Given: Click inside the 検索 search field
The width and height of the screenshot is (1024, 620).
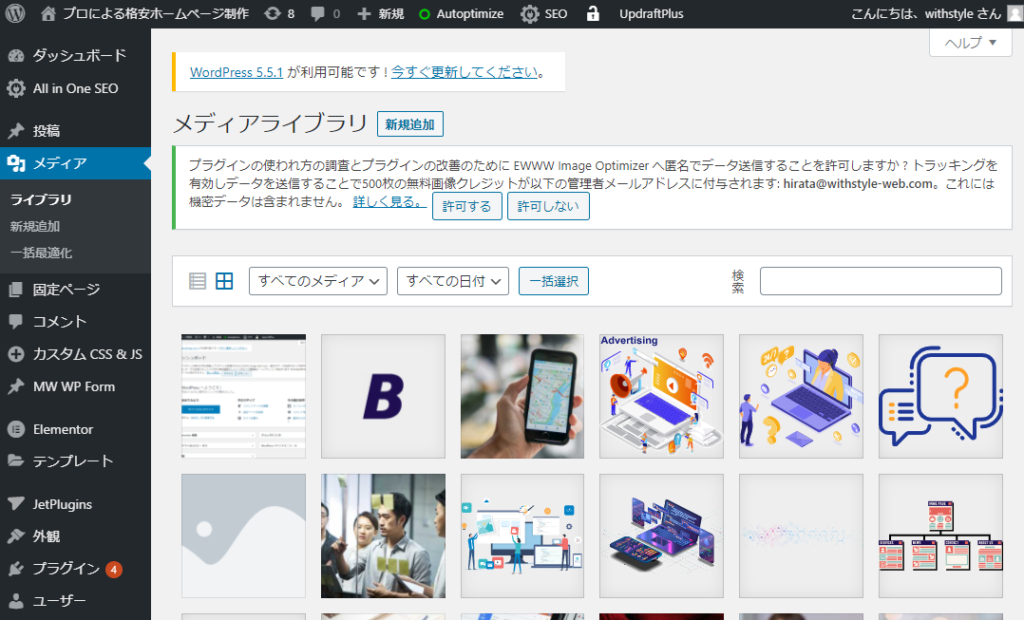Looking at the screenshot, I should point(879,280).
